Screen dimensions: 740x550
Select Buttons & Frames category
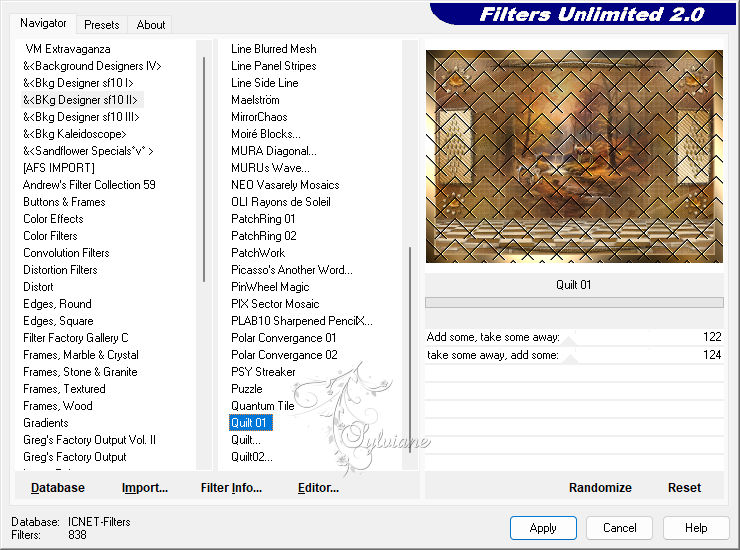coord(64,202)
